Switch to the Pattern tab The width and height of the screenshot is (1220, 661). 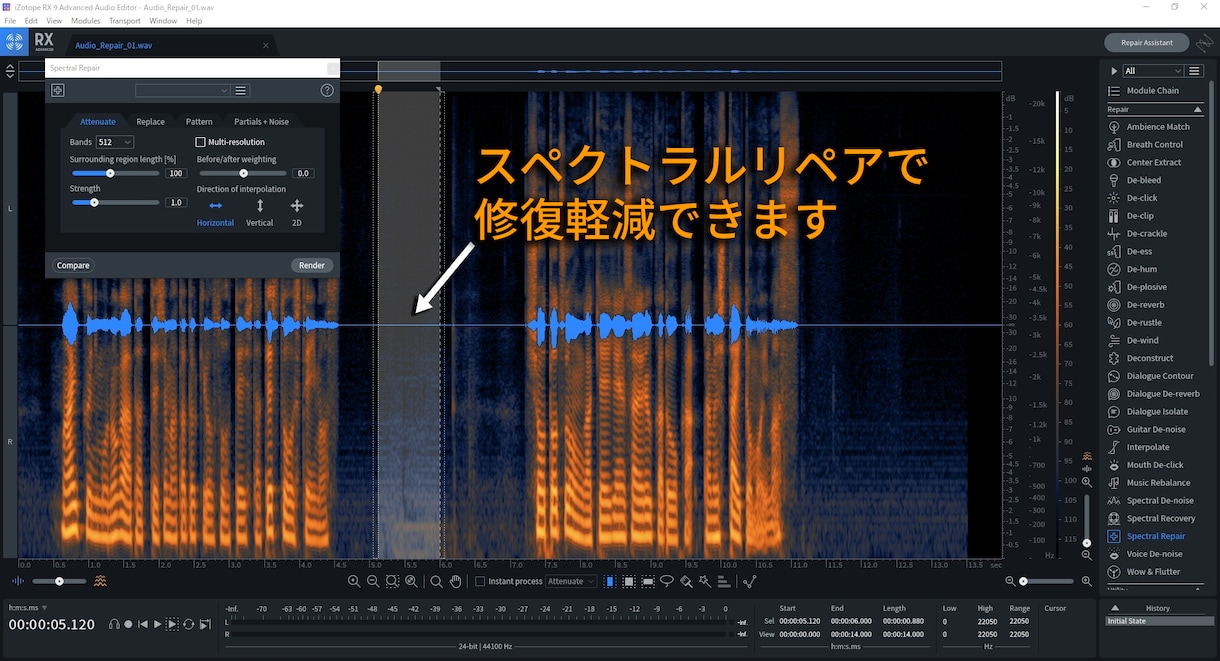(x=199, y=121)
